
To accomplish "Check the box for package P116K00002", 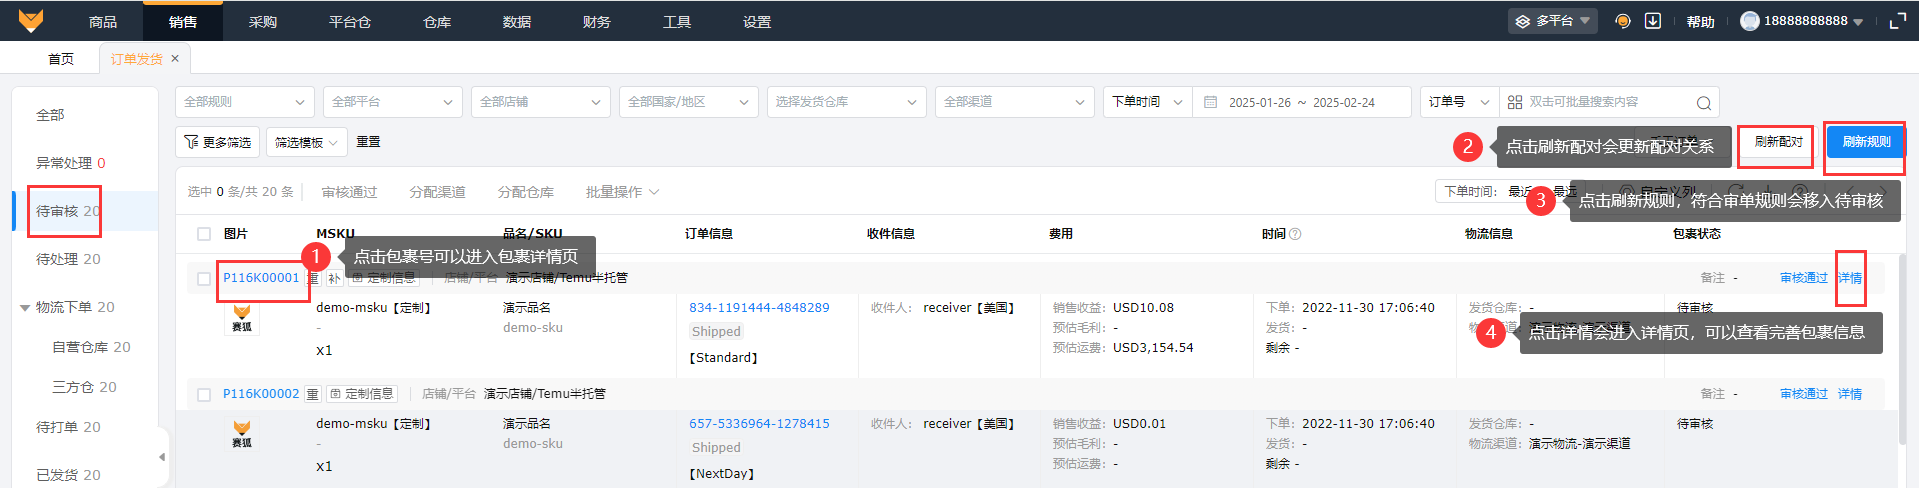I will click(x=204, y=395).
